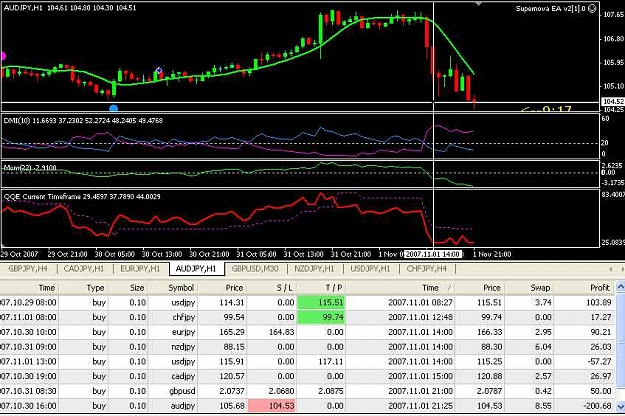625x416 pixels.
Task: Click the Mom(22) indicator label
Action: point(17,168)
